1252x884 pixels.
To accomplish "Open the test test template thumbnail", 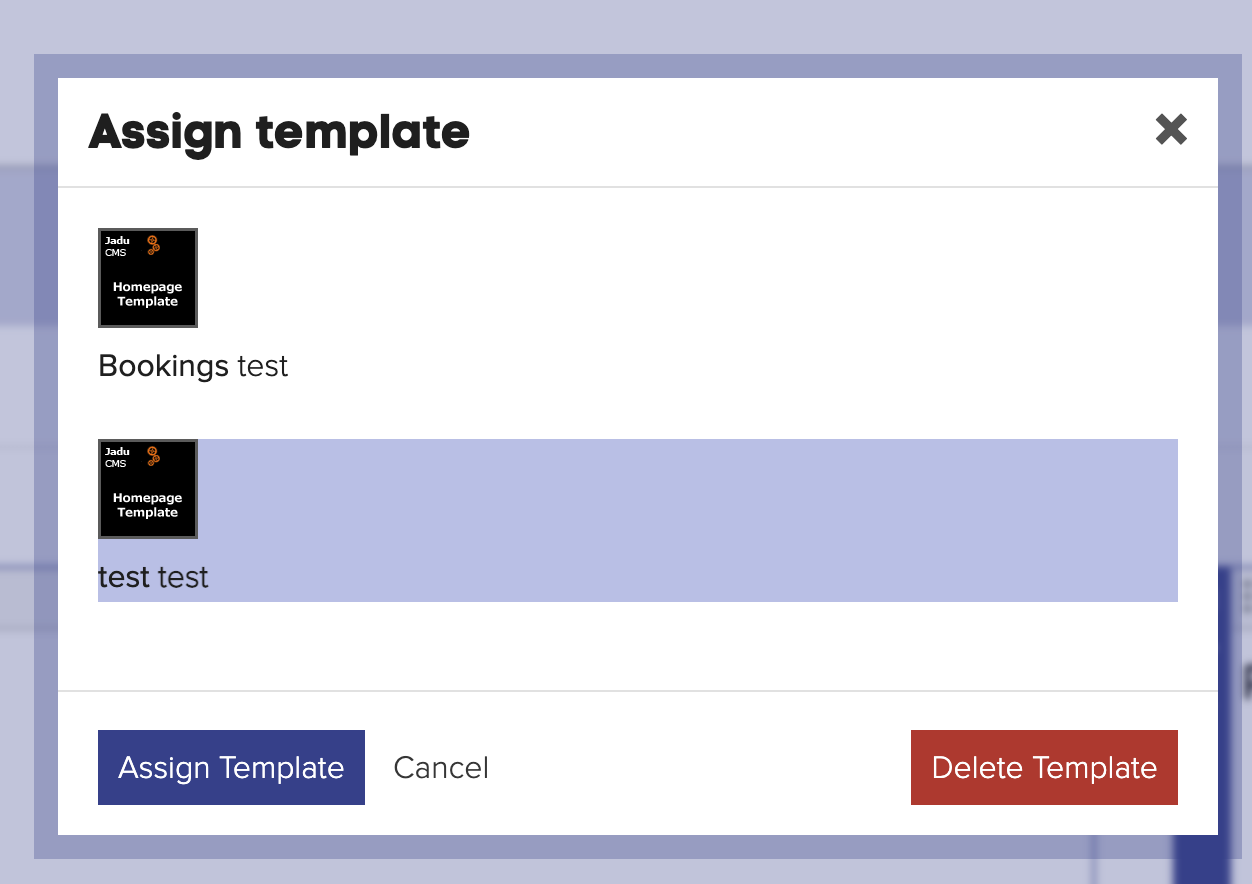I will (x=147, y=489).
